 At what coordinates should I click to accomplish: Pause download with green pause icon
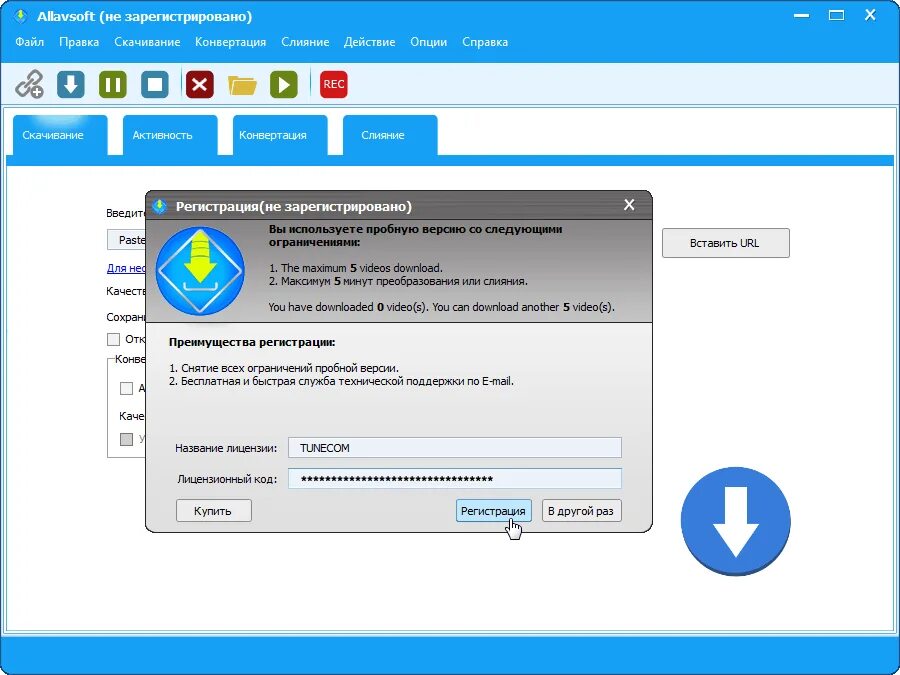point(112,84)
